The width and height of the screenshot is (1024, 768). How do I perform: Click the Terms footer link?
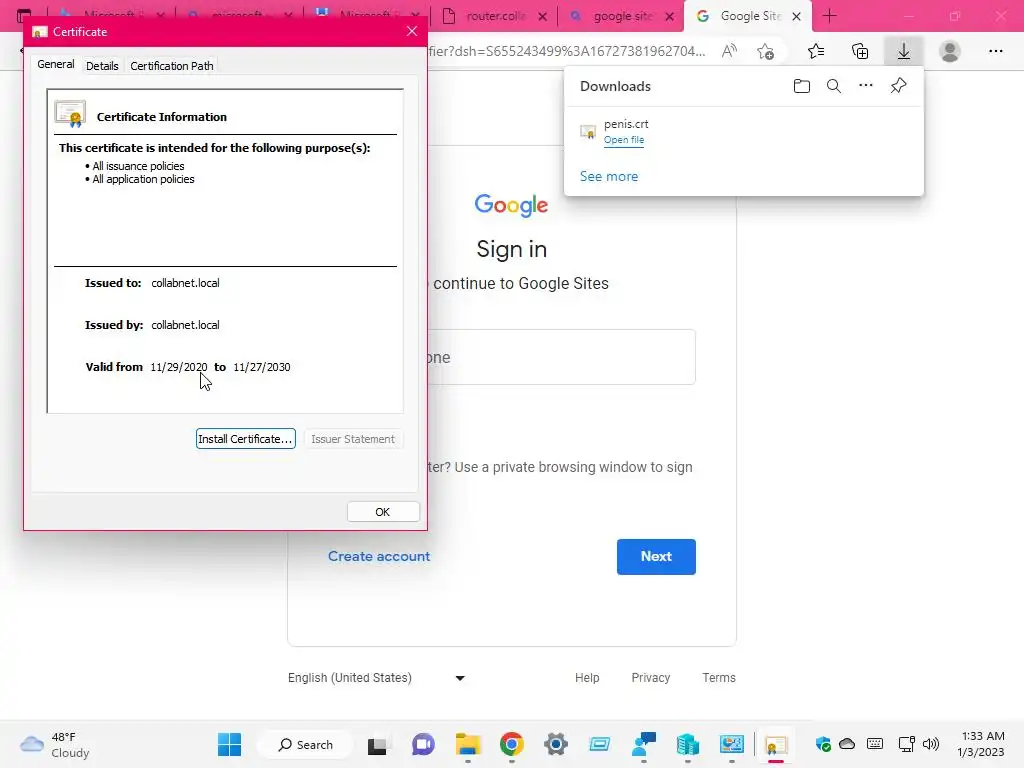click(x=718, y=678)
